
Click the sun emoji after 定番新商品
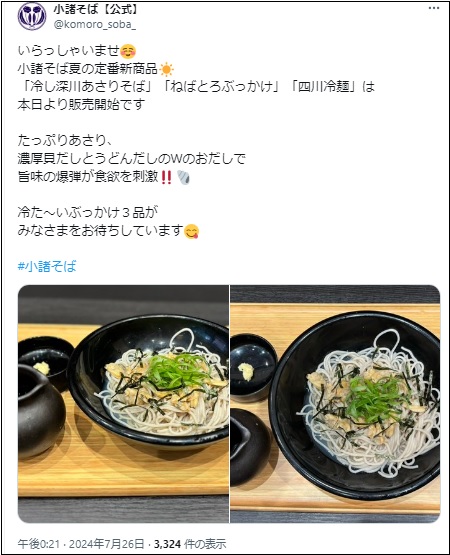click(166, 69)
